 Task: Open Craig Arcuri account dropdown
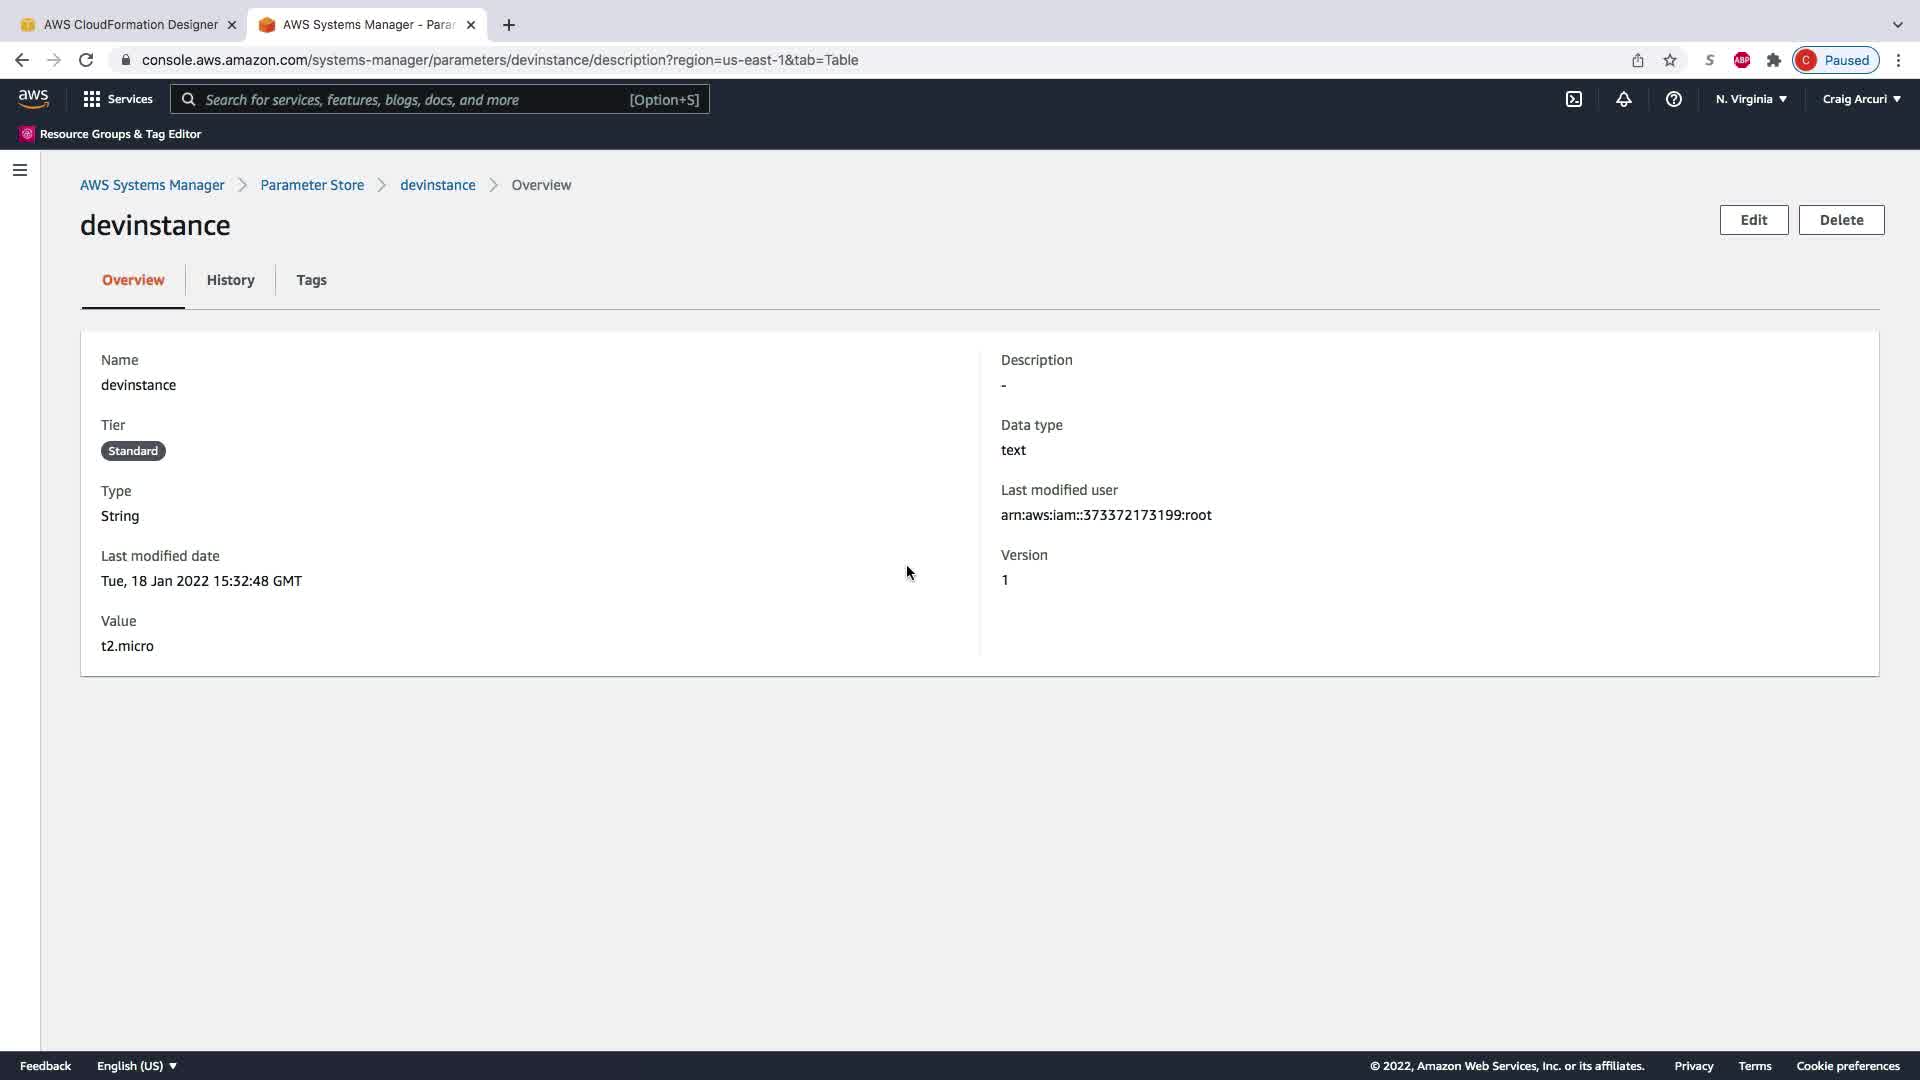click(1860, 99)
